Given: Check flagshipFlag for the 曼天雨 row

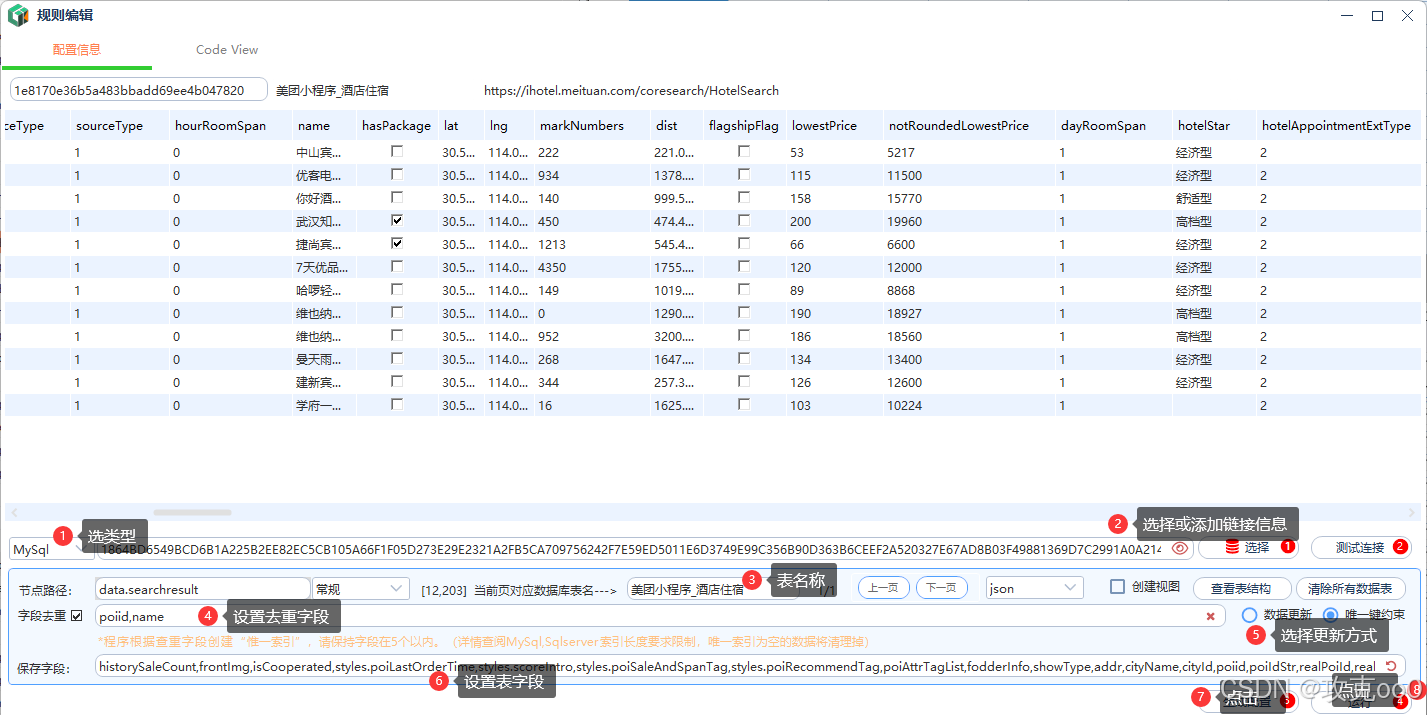Looking at the screenshot, I should tap(744, 358).
